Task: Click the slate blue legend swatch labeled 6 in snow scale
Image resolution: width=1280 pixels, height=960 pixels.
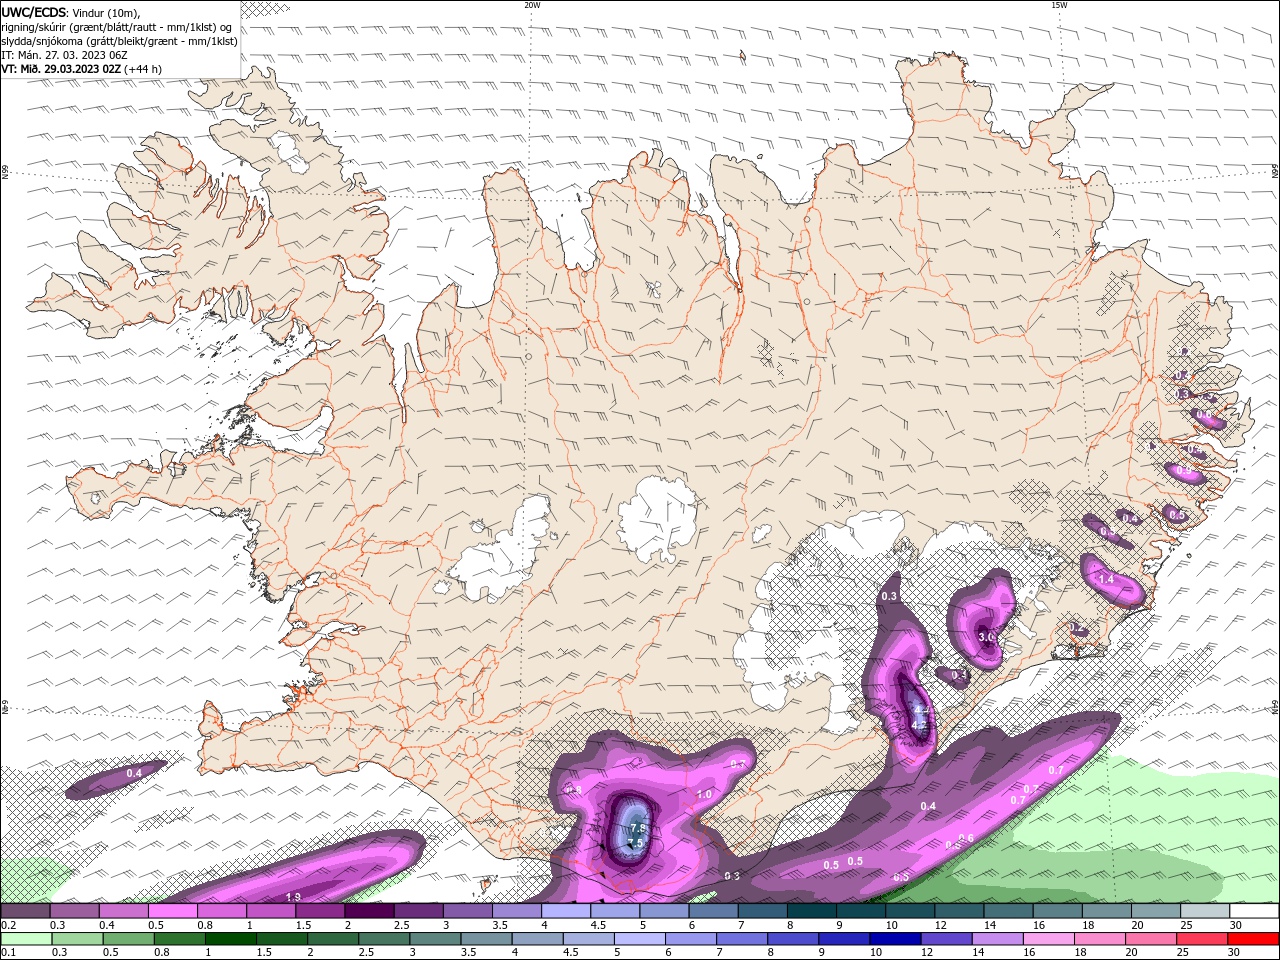Action: (713, 911)
